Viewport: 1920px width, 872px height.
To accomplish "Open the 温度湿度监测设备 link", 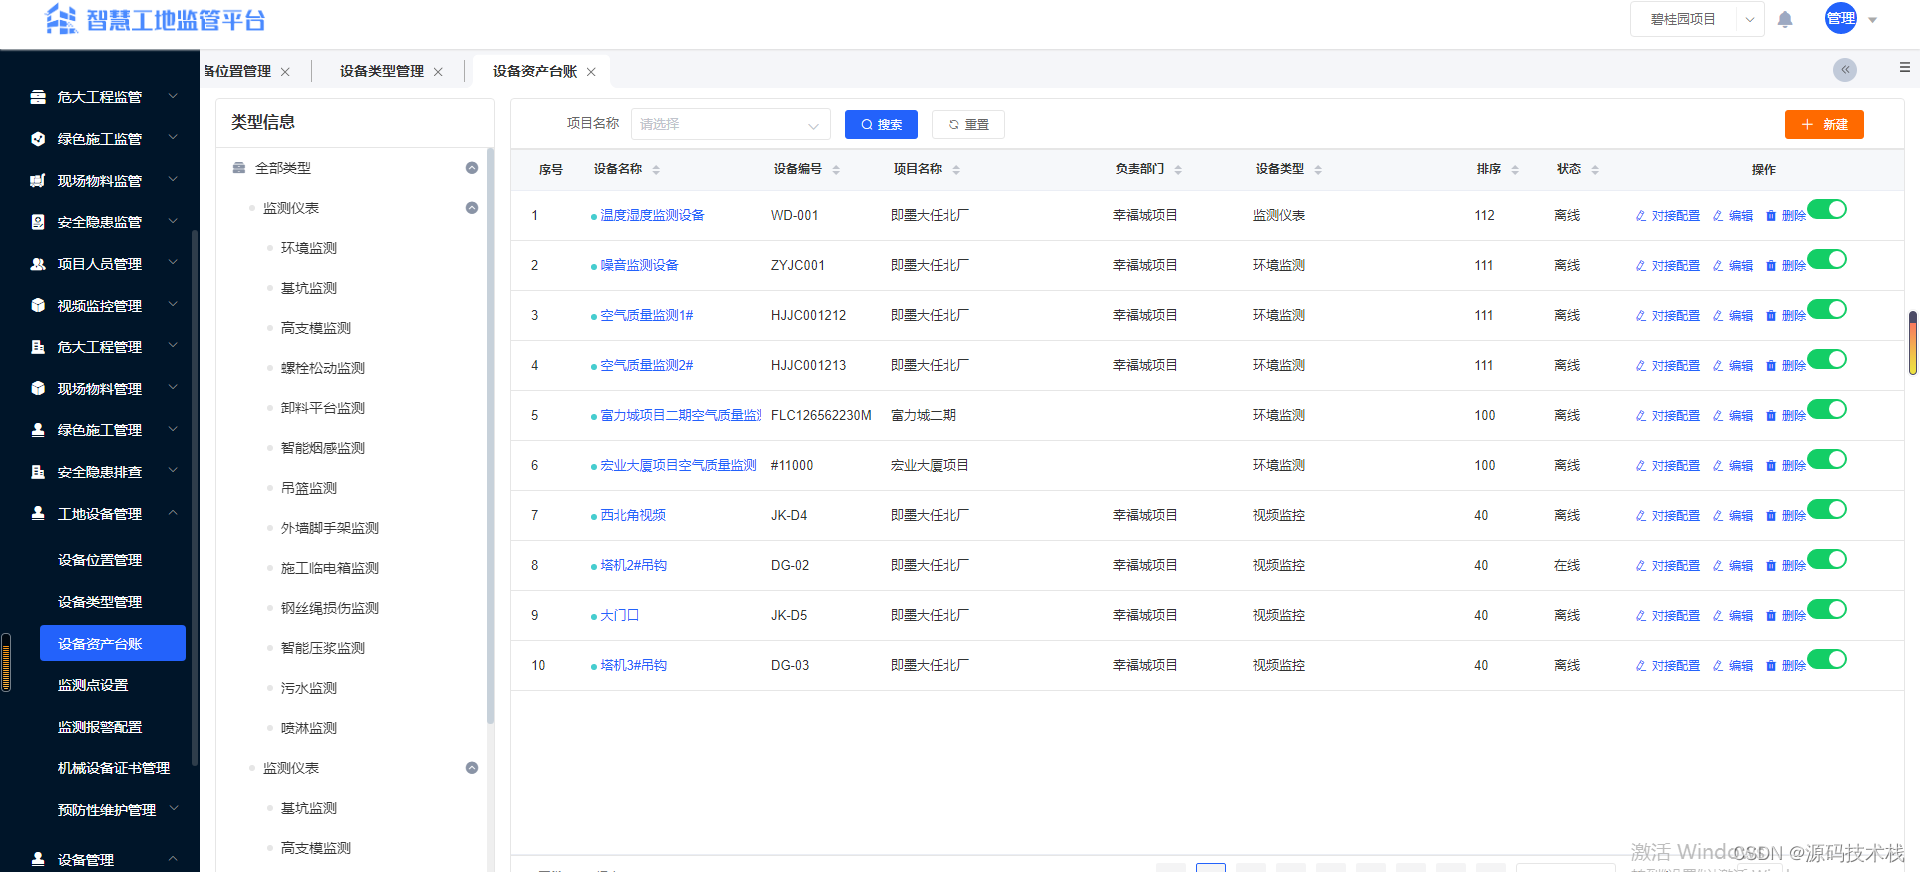I will click(x=652, y=215).
